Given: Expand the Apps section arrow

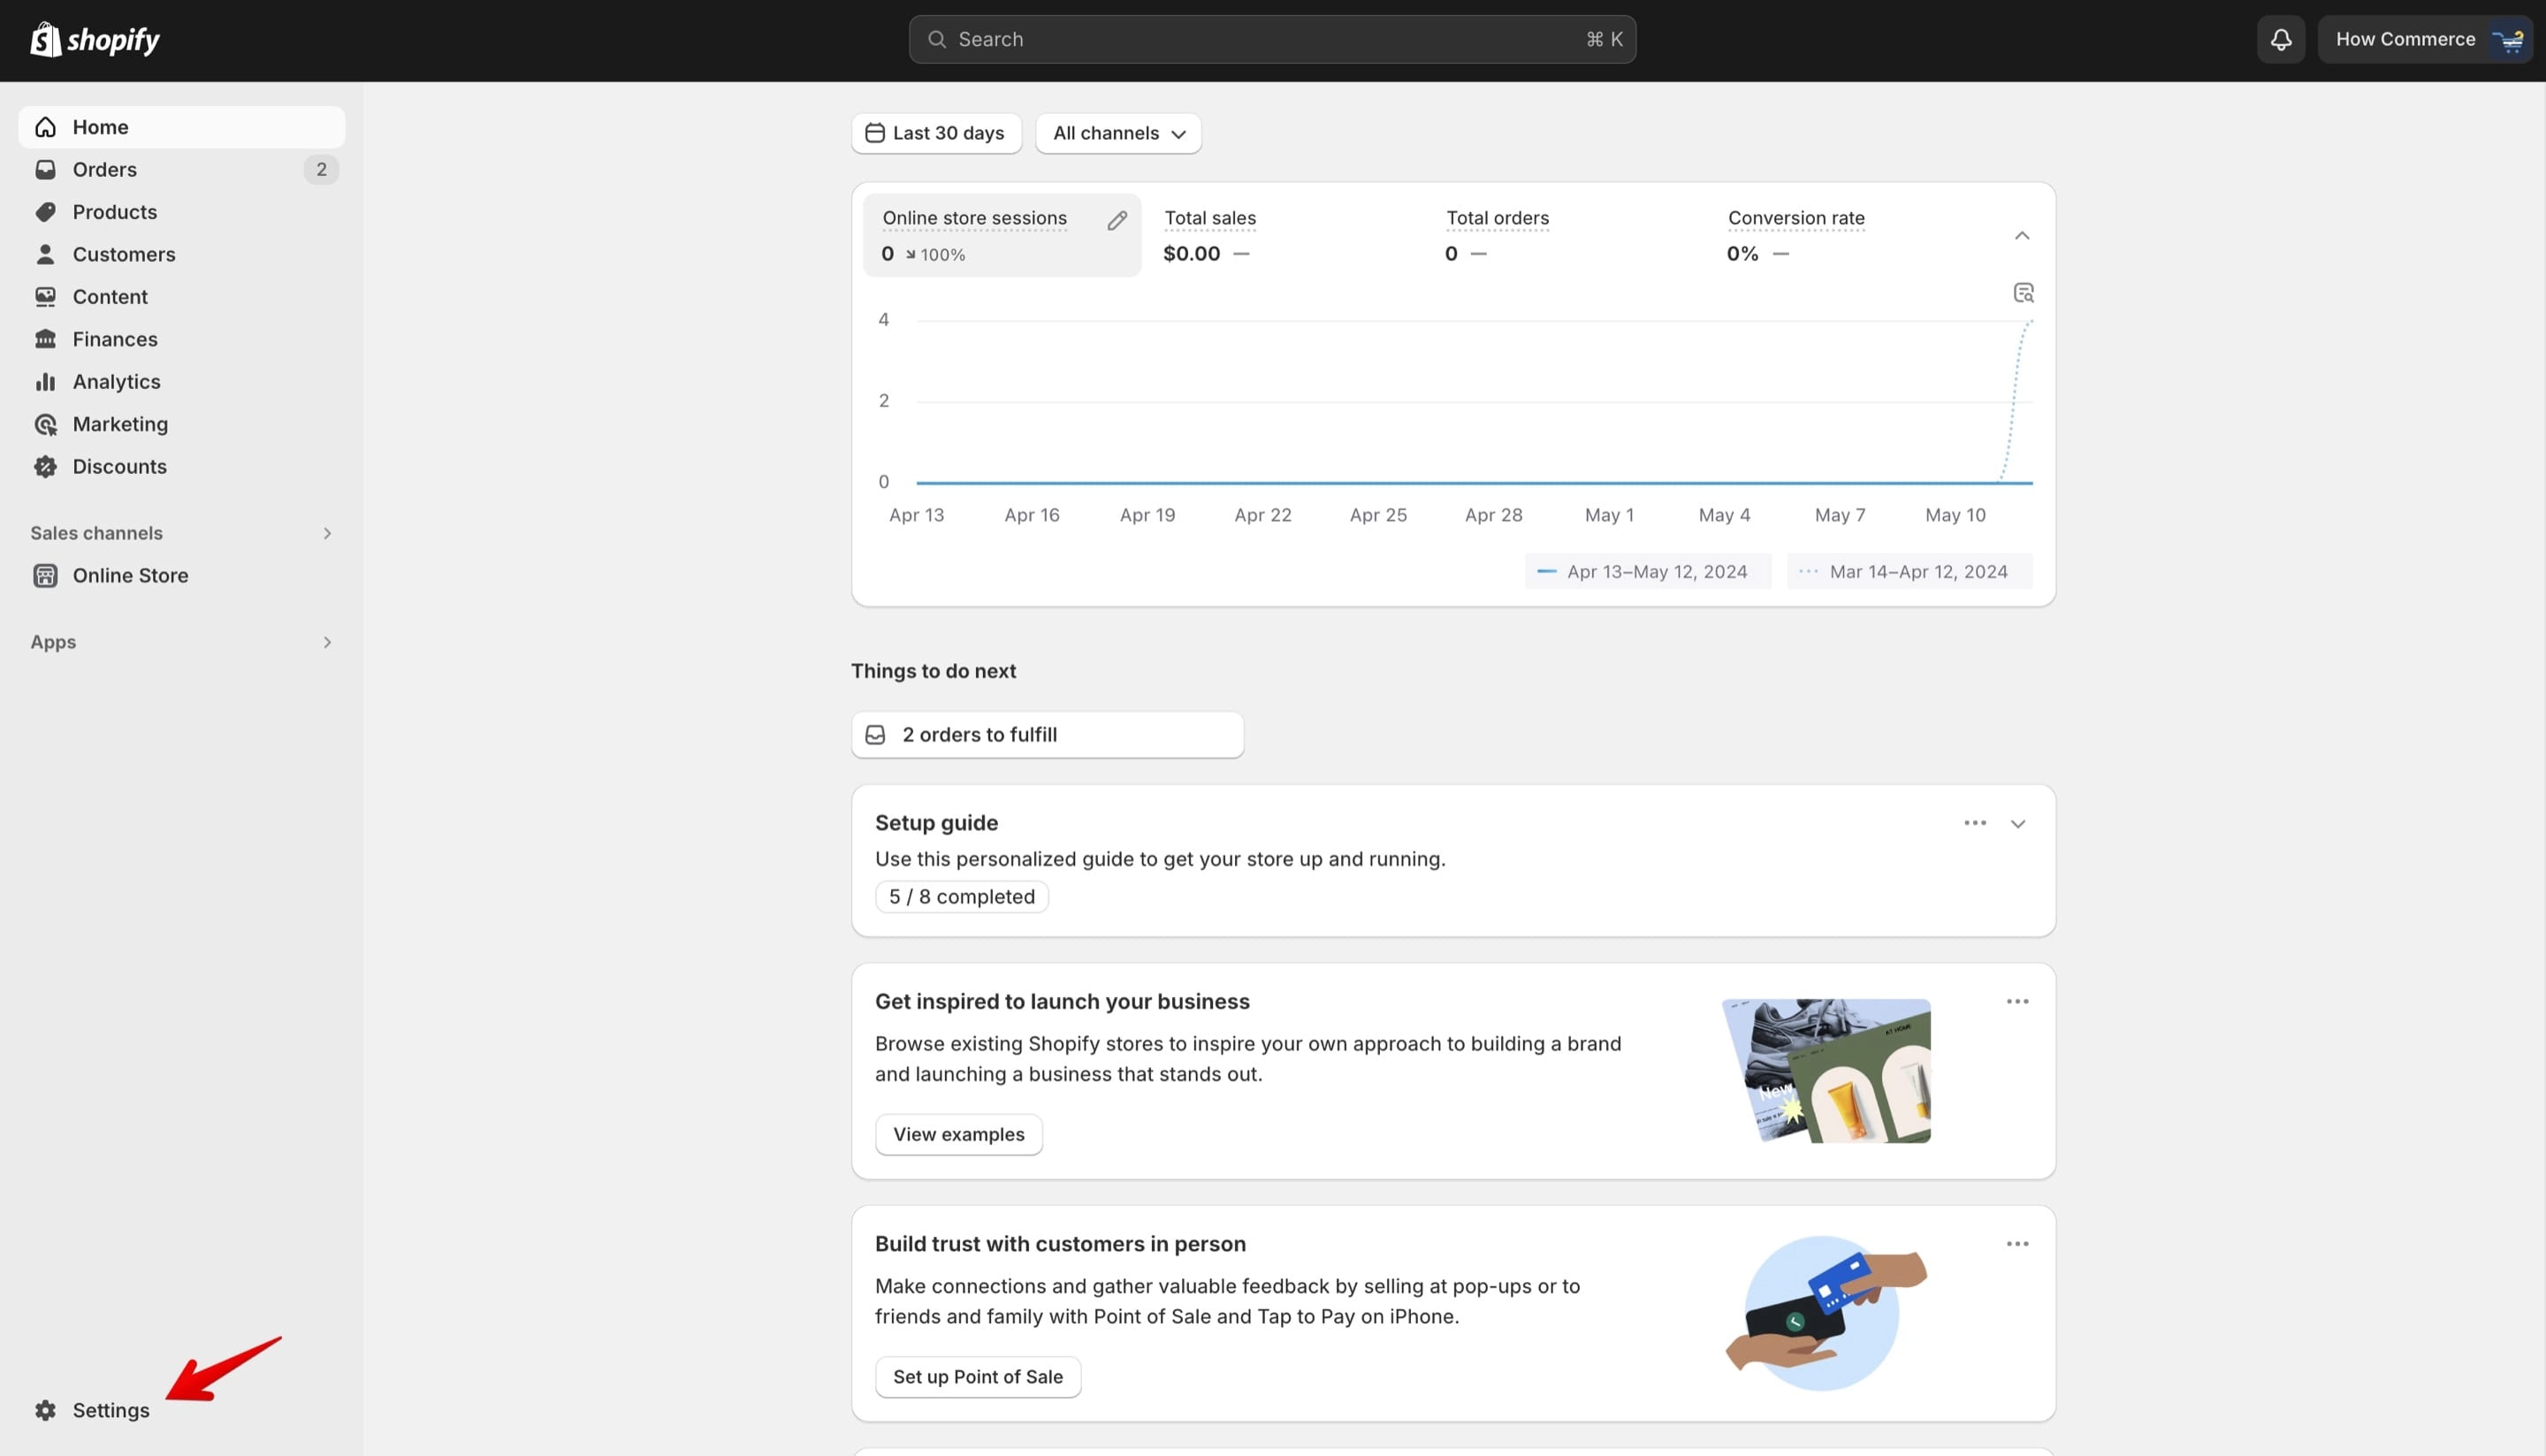Looking at the screenshot, I should tap(326, 642).
